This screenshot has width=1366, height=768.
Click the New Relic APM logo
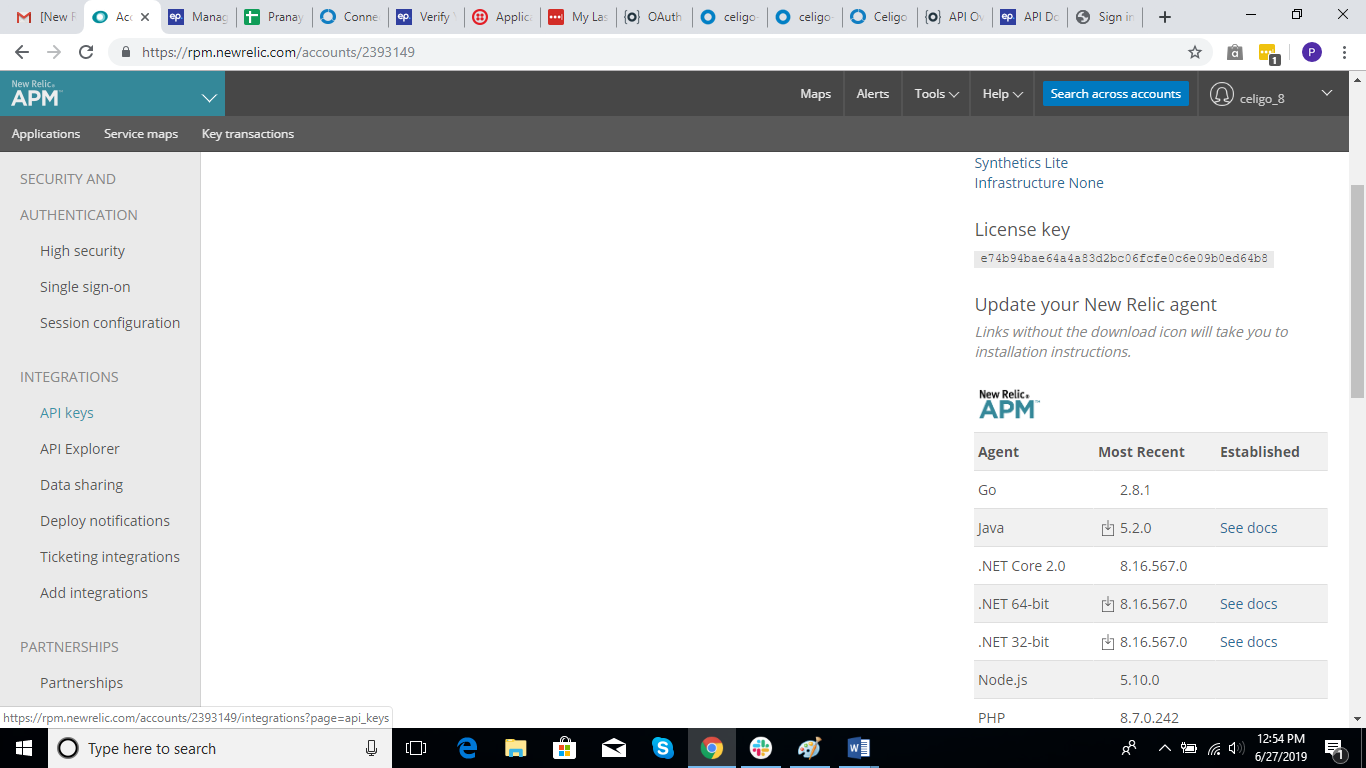click(x=36, y=94)
